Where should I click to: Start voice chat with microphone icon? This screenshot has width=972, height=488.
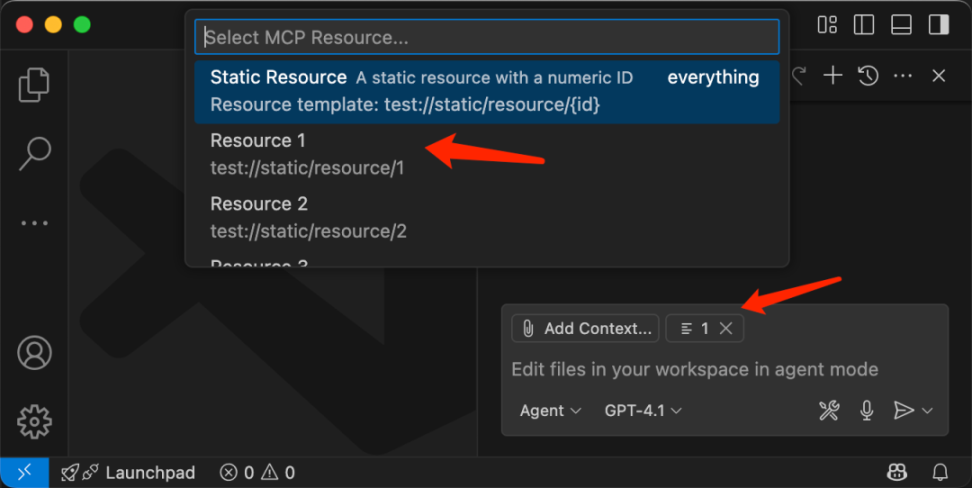click(x=867, y=410)
